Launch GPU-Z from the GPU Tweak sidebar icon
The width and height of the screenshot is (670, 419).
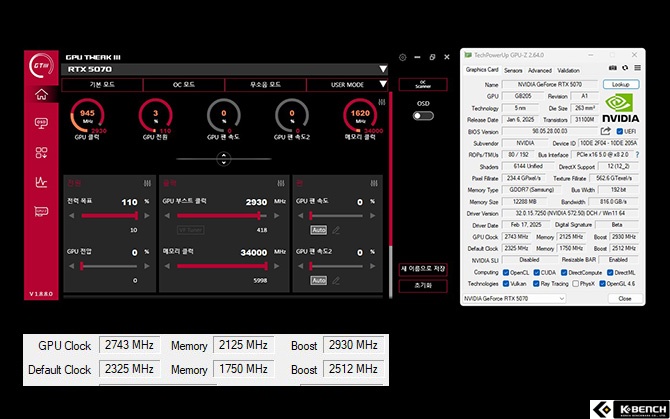[41, 211]
